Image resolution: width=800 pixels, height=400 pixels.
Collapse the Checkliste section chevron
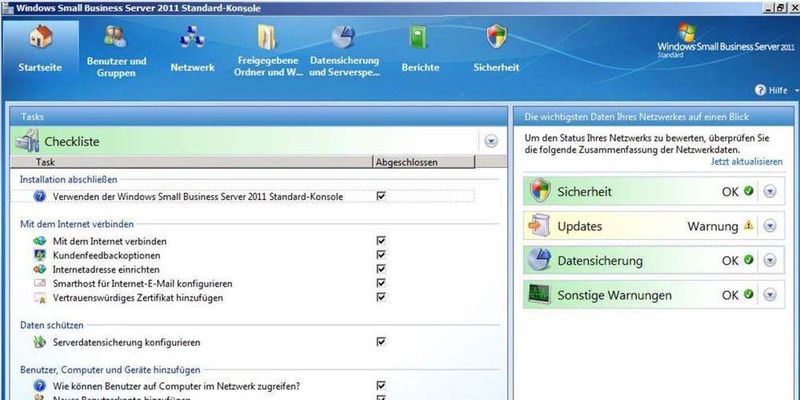point(491,141)
